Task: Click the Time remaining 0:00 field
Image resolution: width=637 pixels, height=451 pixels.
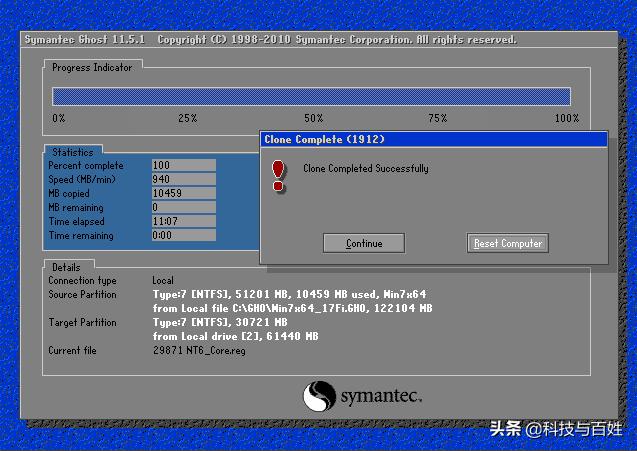Action: pyautogui.click(x=183, y=236)
